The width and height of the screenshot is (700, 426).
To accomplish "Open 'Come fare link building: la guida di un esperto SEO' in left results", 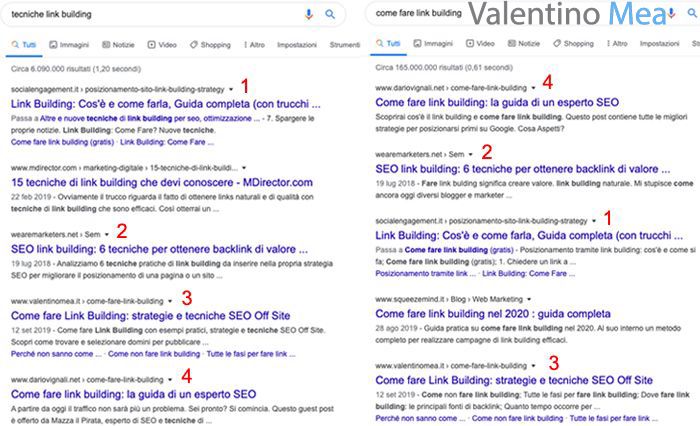I will click(x=133, y=394).
